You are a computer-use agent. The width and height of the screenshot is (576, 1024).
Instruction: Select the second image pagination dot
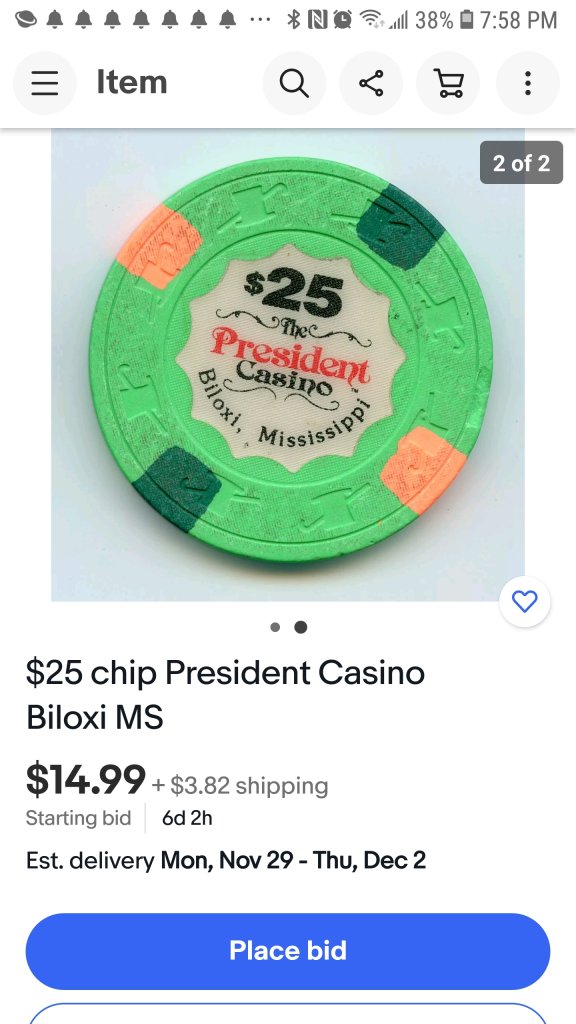coord(300,627)
